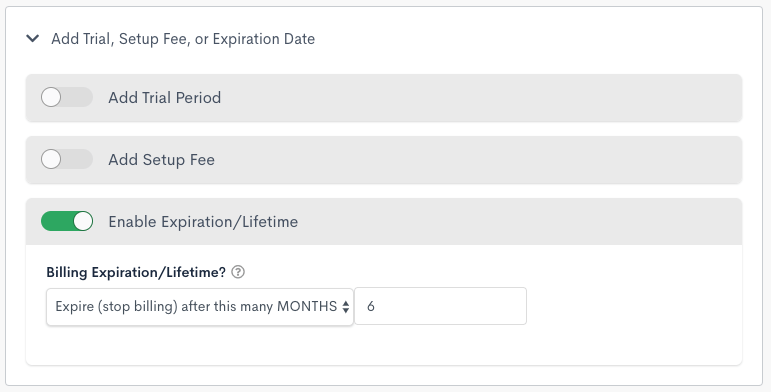Screen dimensions: 771x392
Task: Click the gray track of the Setup Fee toggle
Action: (x=77, y=159)
